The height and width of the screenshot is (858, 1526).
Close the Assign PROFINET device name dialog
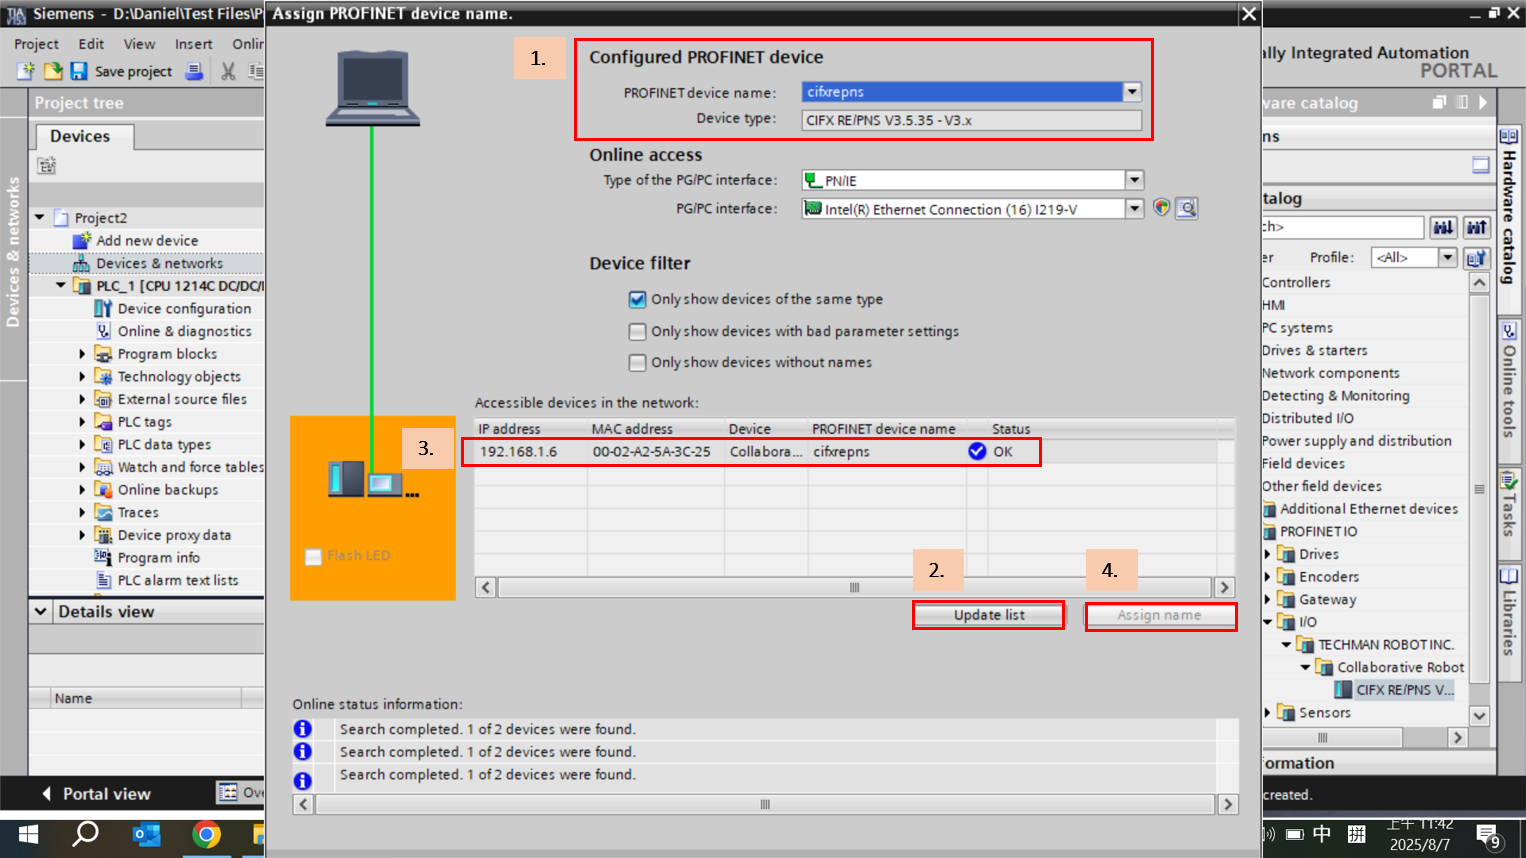[1248, 13]
